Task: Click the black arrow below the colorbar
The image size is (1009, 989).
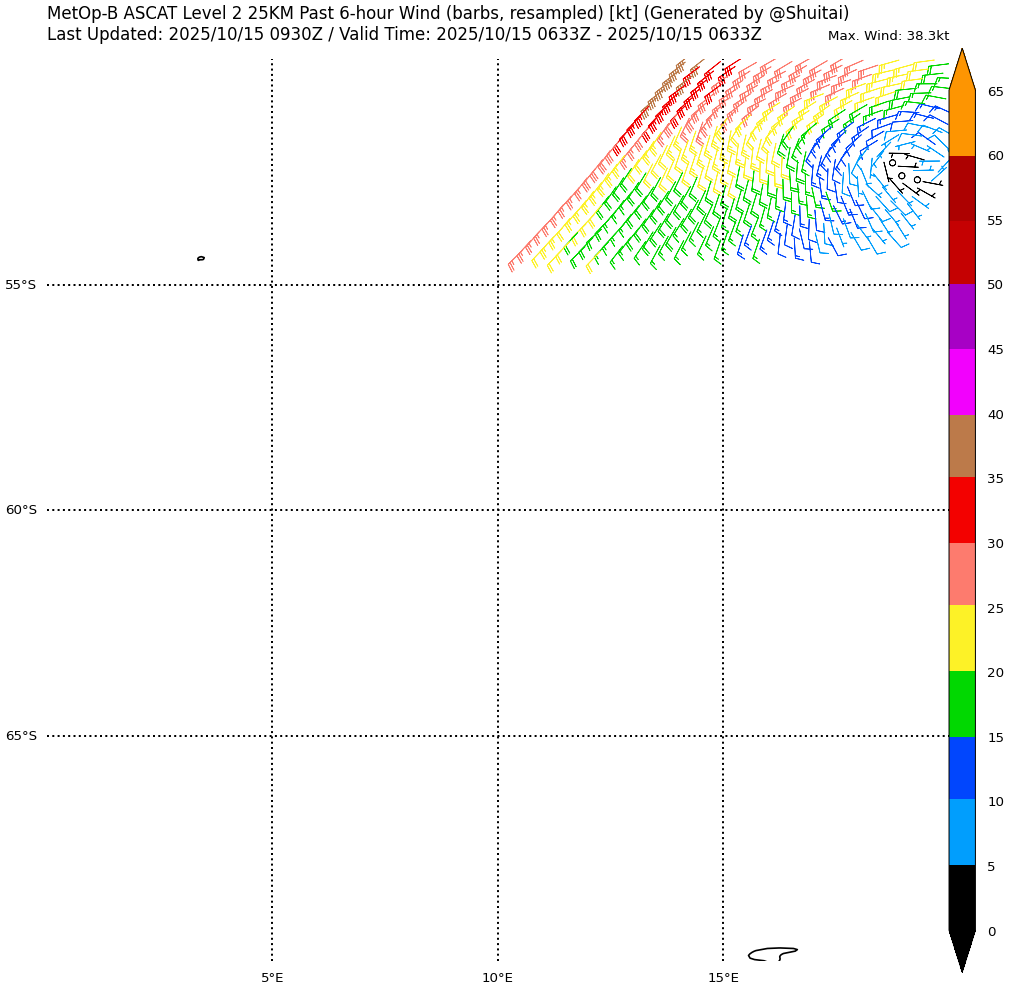Action: coord(961,950)
